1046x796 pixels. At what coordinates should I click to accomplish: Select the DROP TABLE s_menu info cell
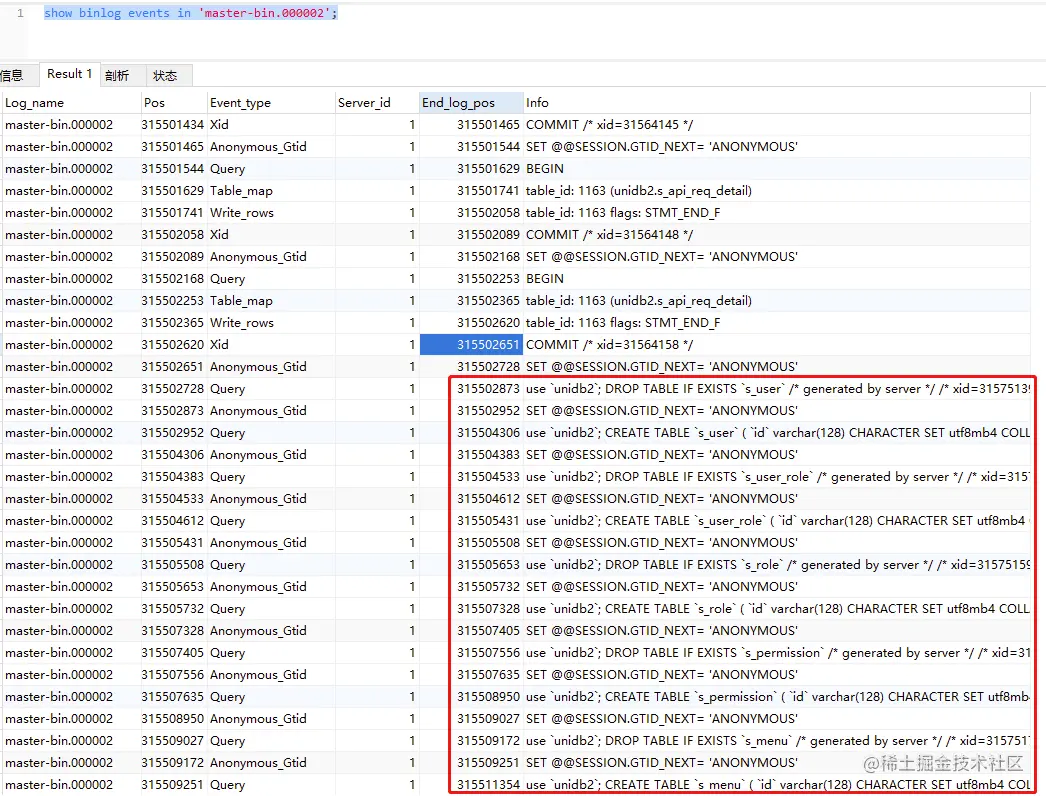[776, 741]
